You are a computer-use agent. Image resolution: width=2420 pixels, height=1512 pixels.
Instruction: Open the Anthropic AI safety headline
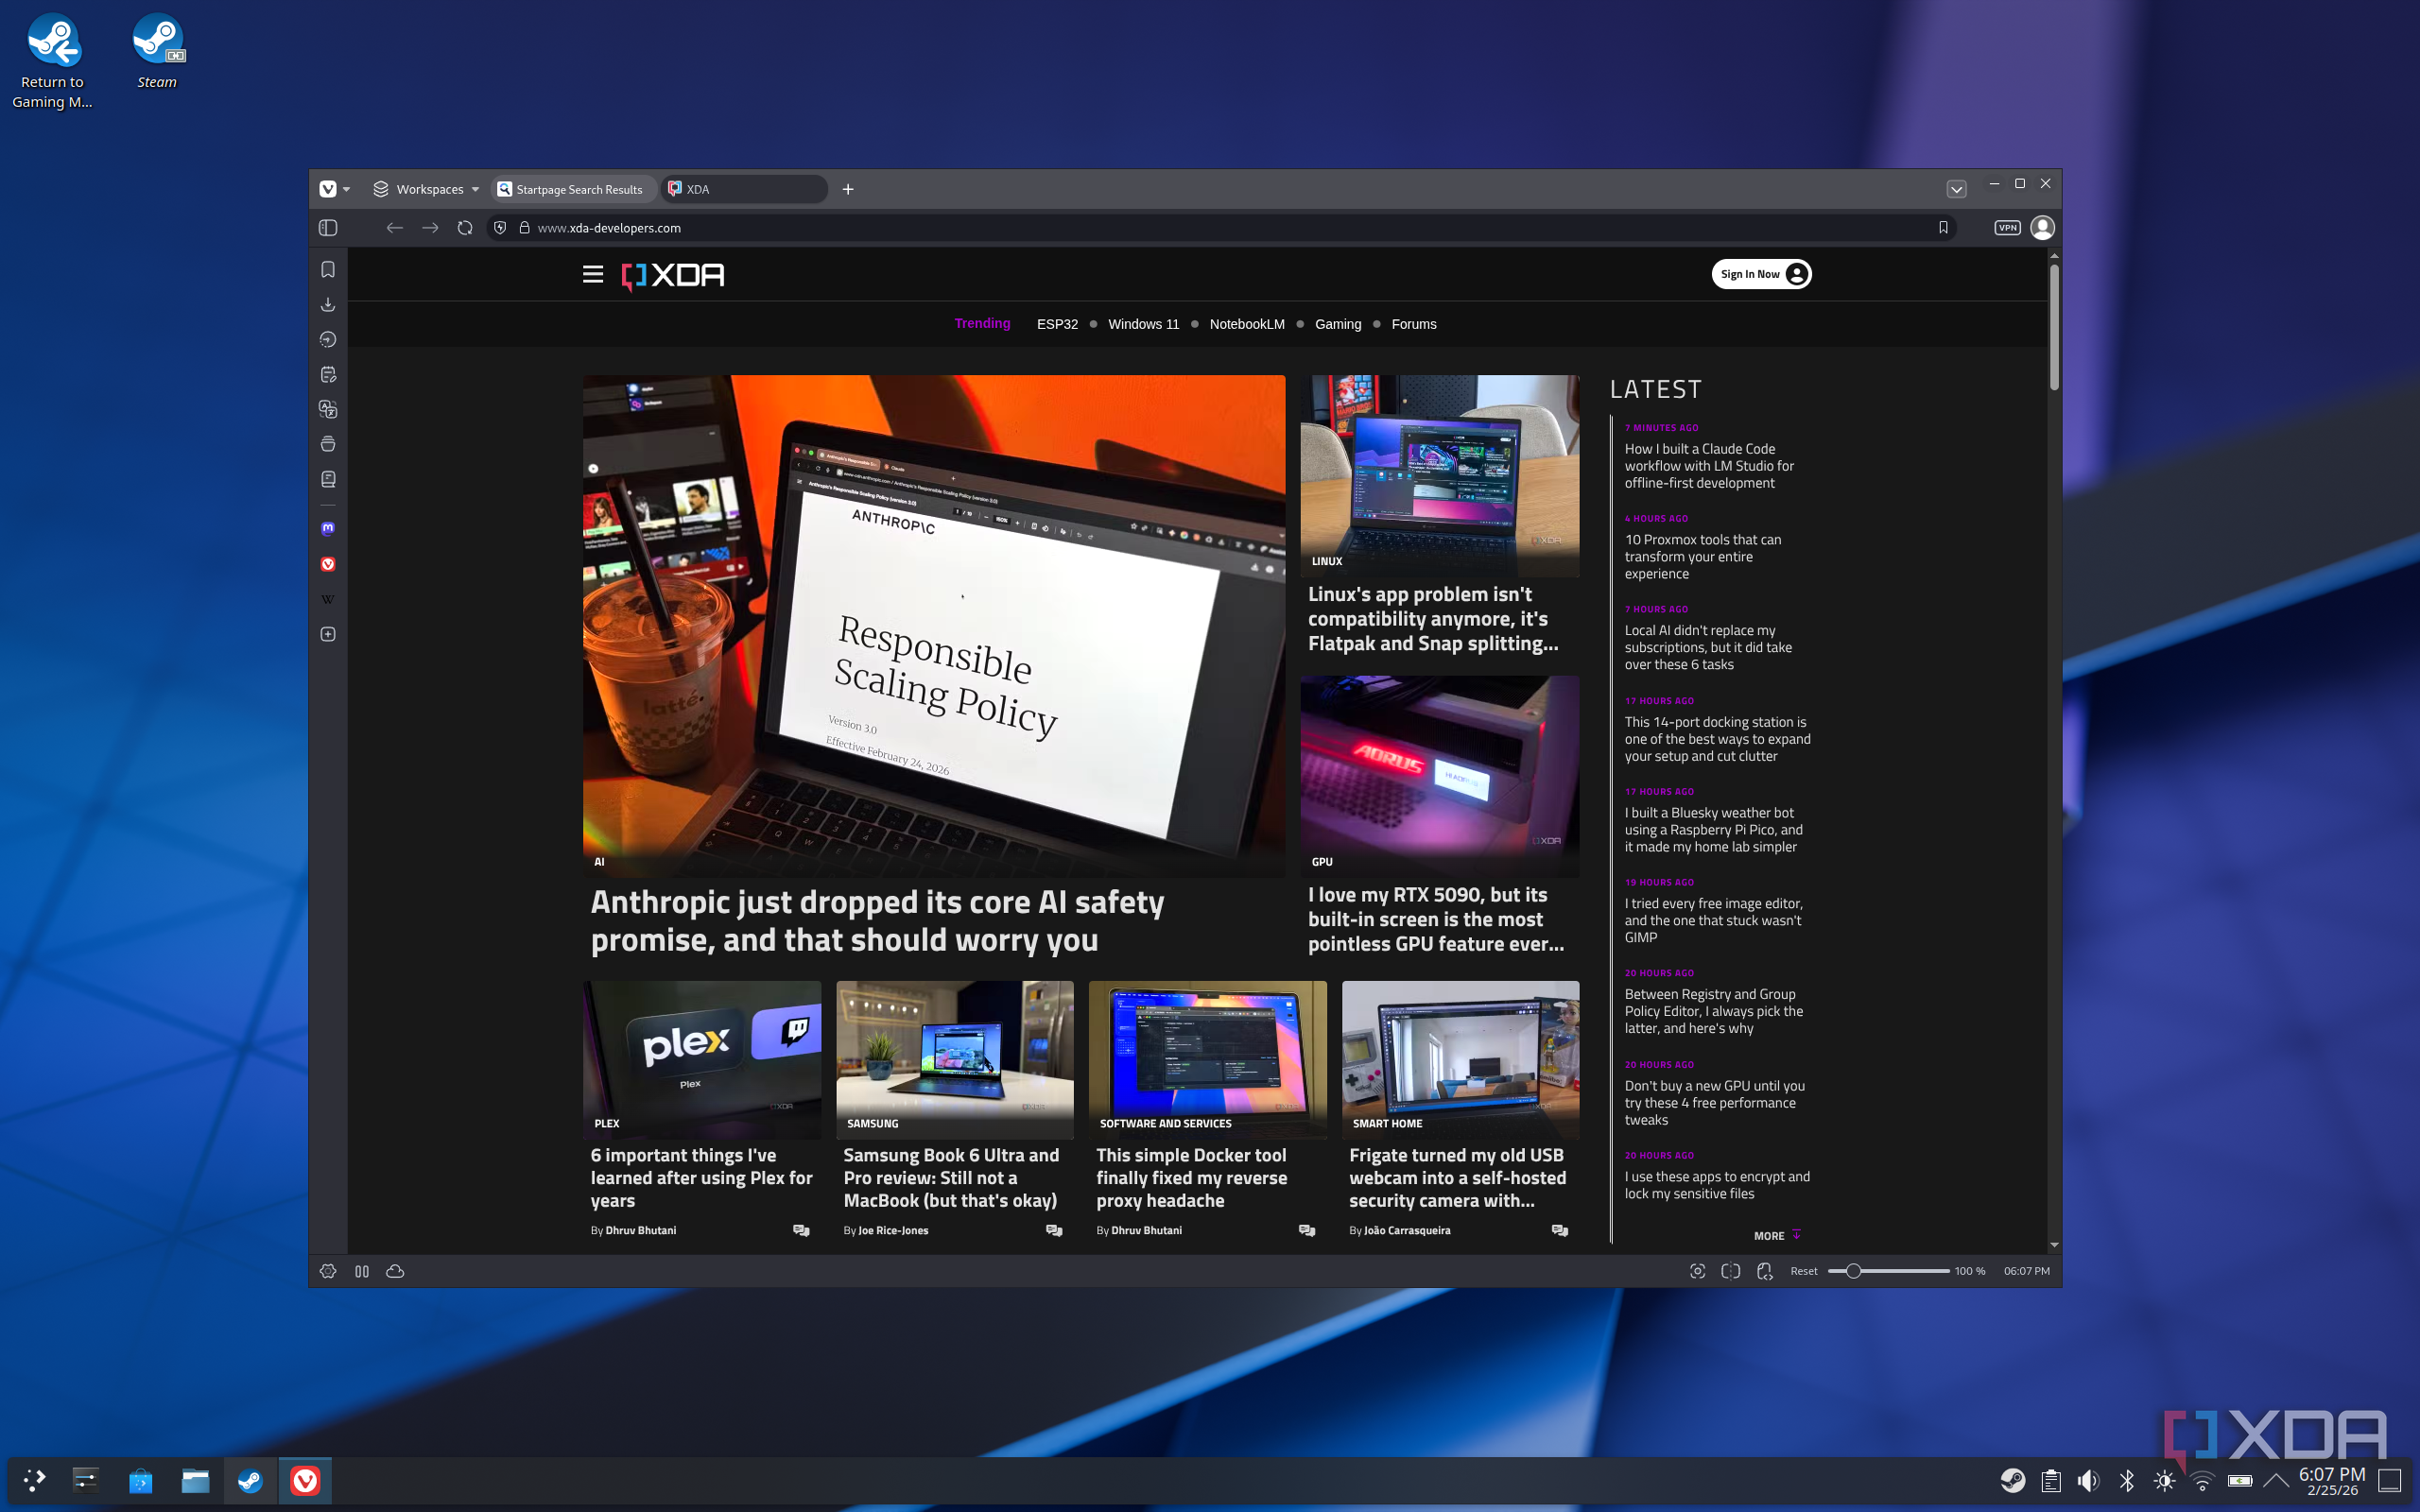(878, 921)
